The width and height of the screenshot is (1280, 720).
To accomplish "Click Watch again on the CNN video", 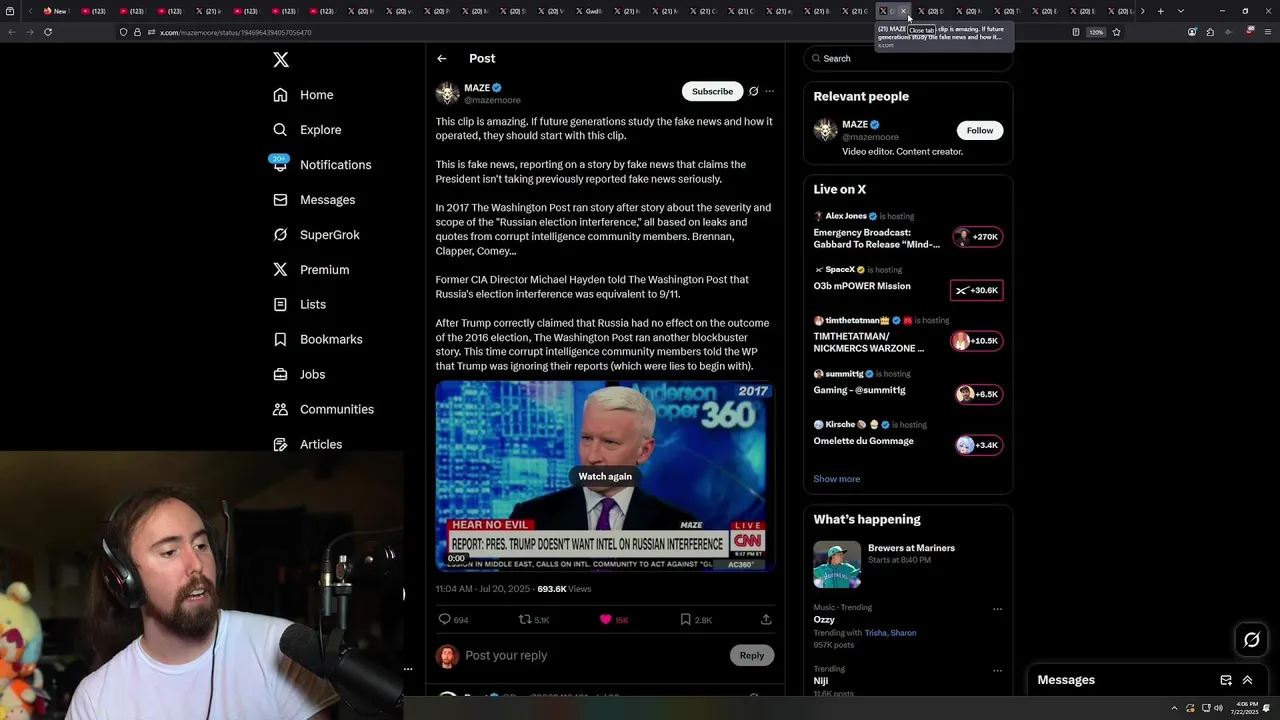I will click(605, 476).
